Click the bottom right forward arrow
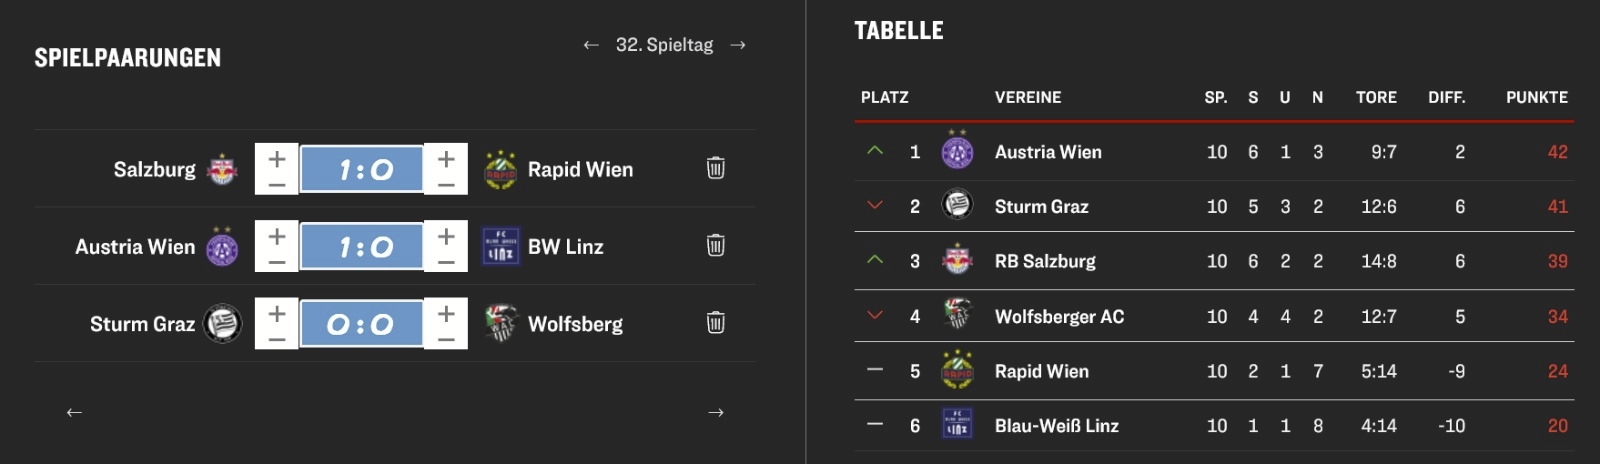 click(x=716, y=412)
